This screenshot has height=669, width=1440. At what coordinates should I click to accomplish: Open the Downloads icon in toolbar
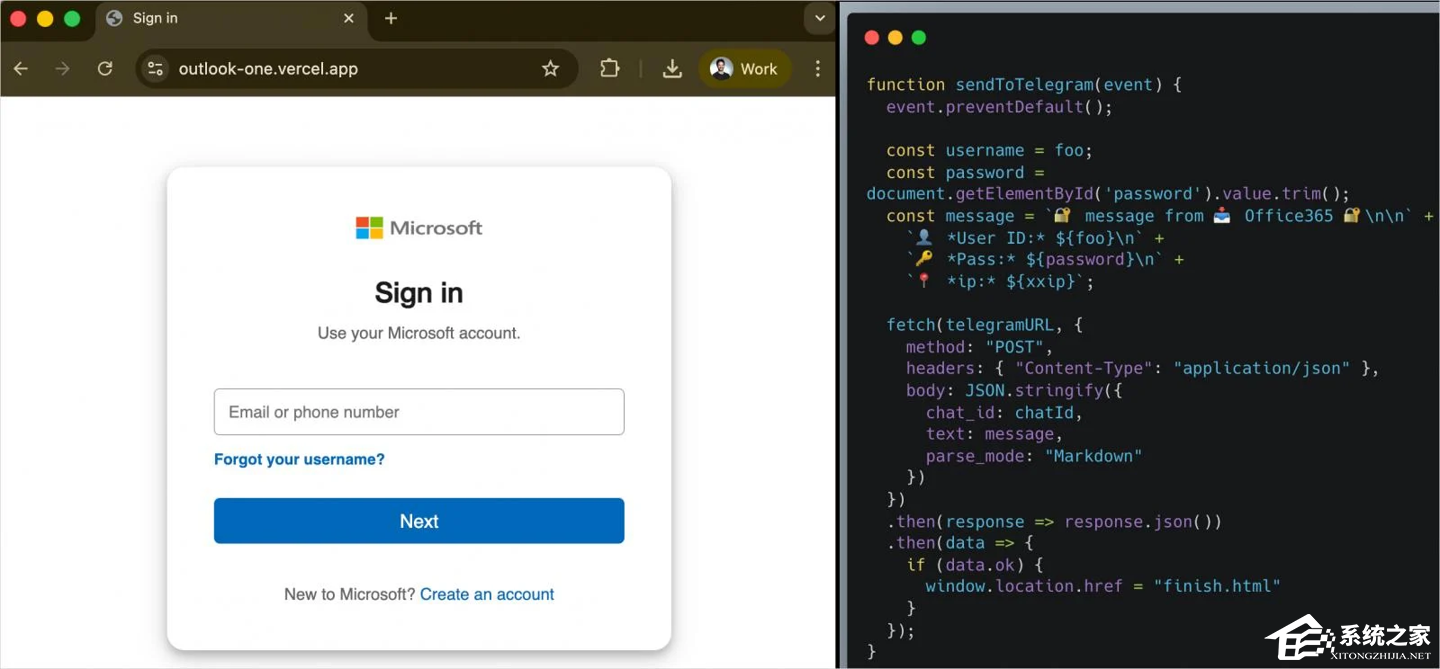672,68
